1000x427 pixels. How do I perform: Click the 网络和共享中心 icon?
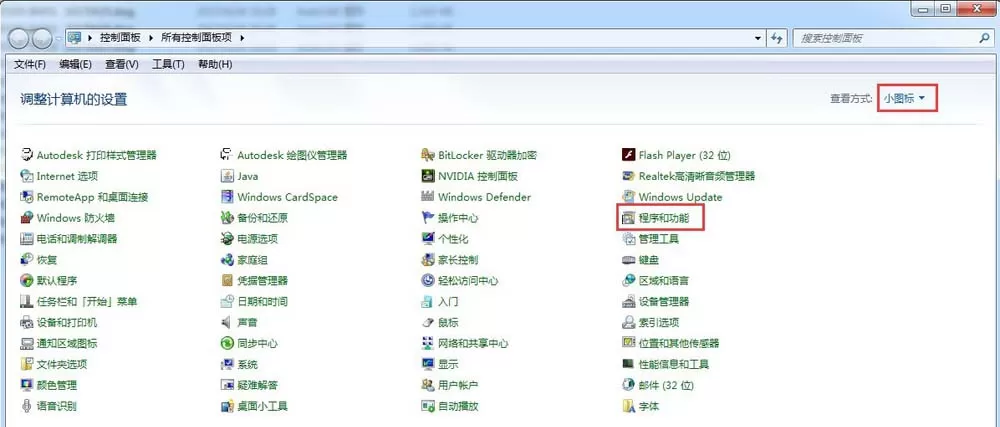[427, 344]
